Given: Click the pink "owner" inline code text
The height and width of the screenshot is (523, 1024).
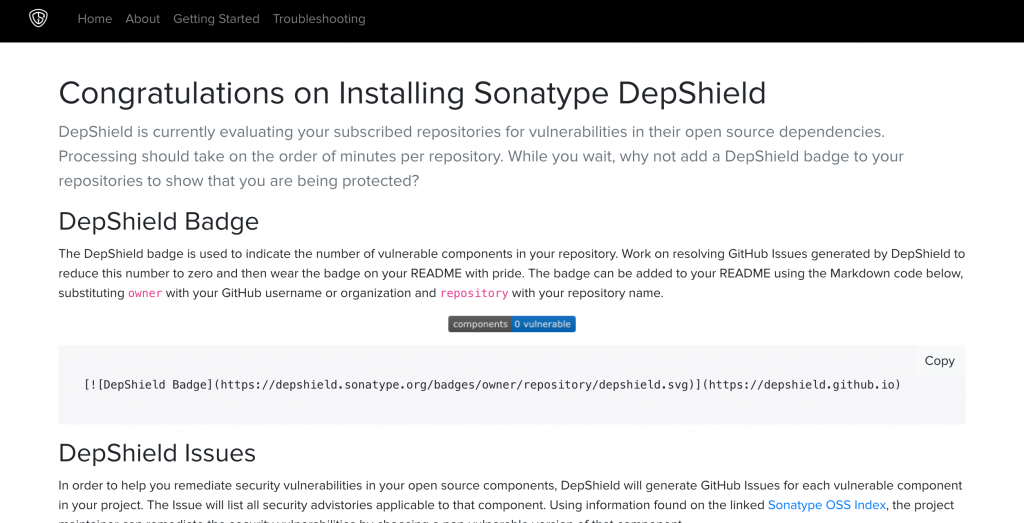Looking at the screenshot, I should click(x=145, y=294).
